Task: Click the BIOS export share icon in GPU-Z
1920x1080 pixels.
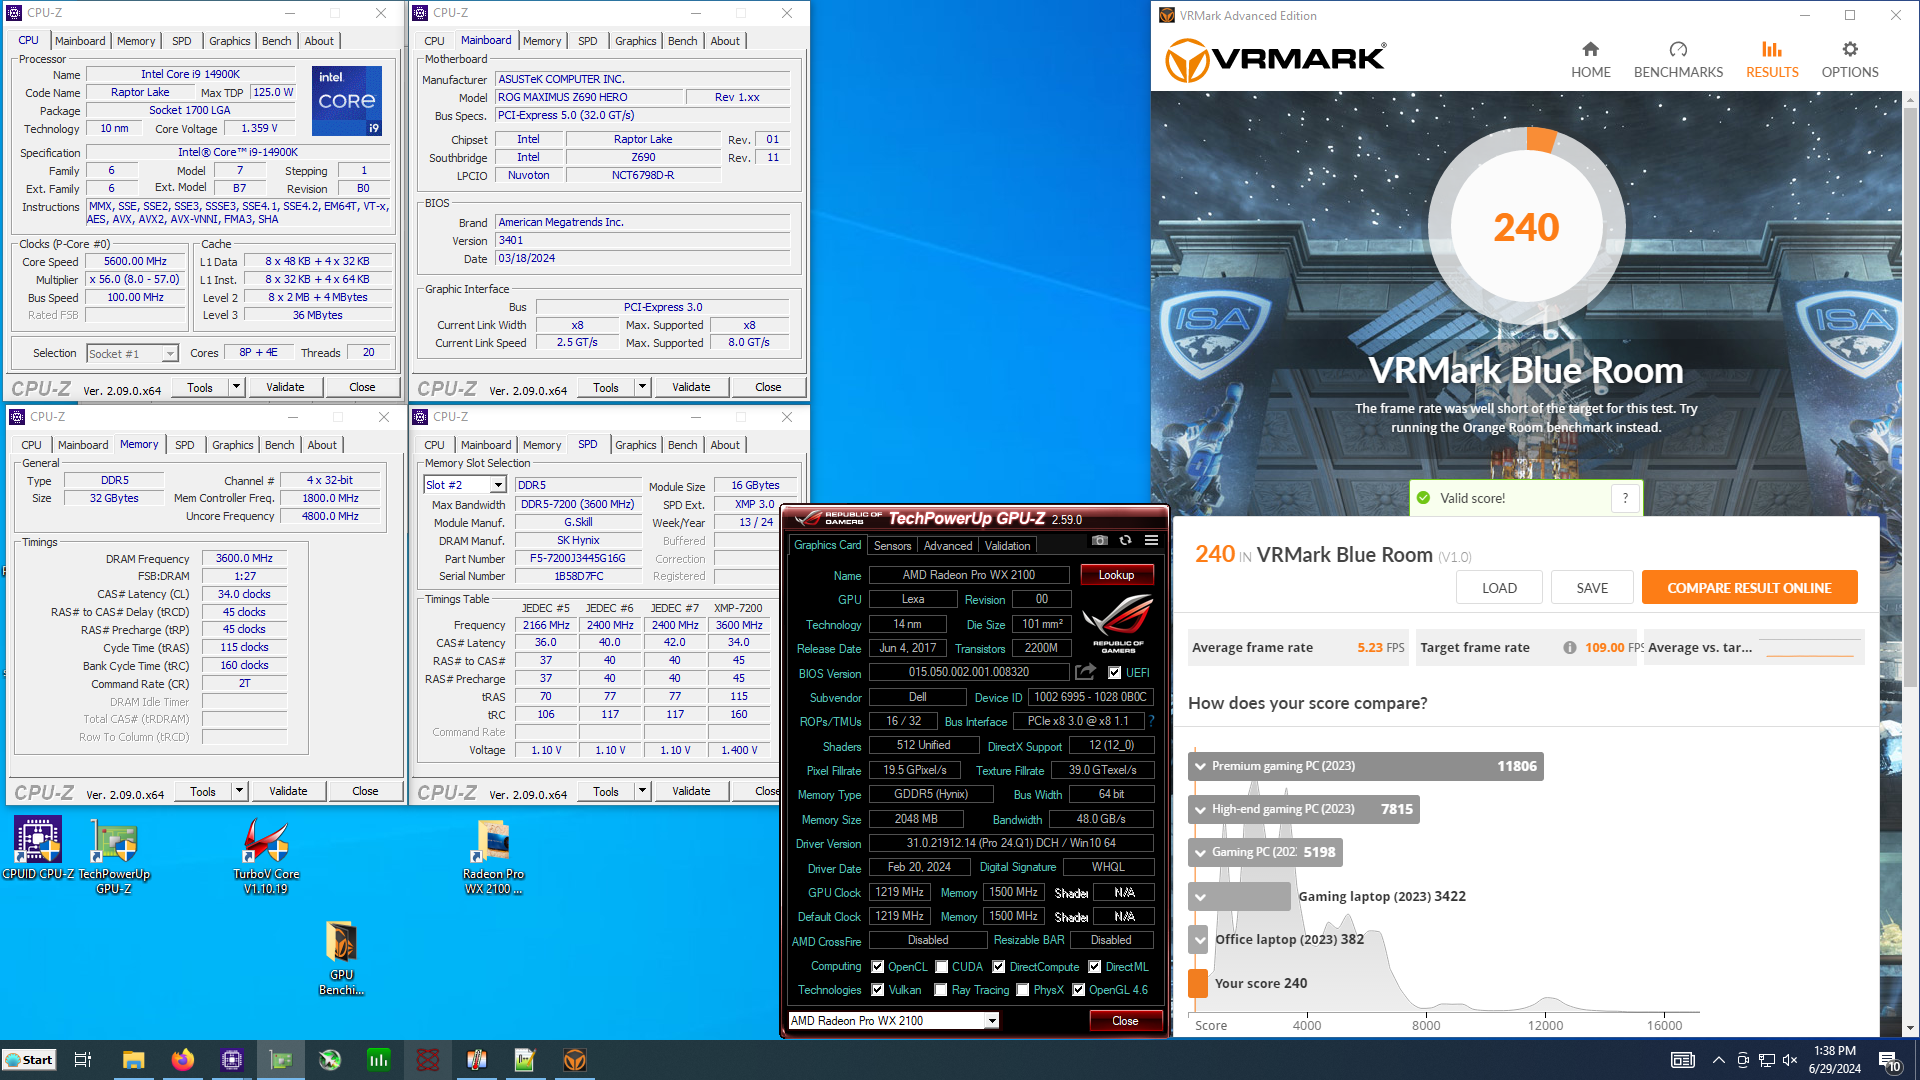Action: click(x=1085, y=672)
